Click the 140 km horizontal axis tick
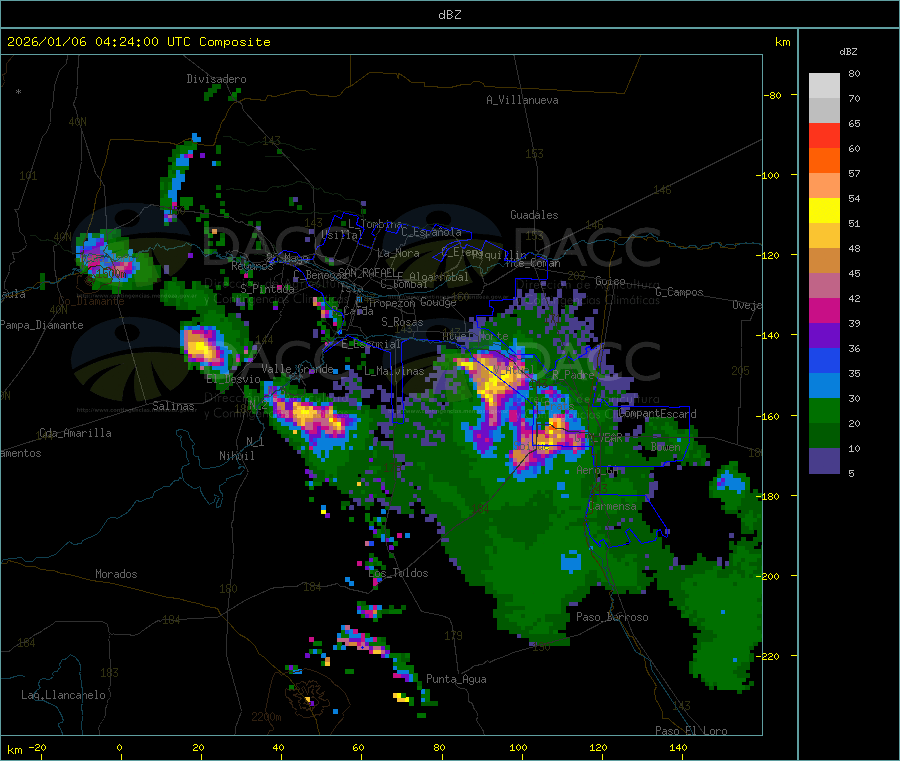900x761 pixels. tap(678, 747)
